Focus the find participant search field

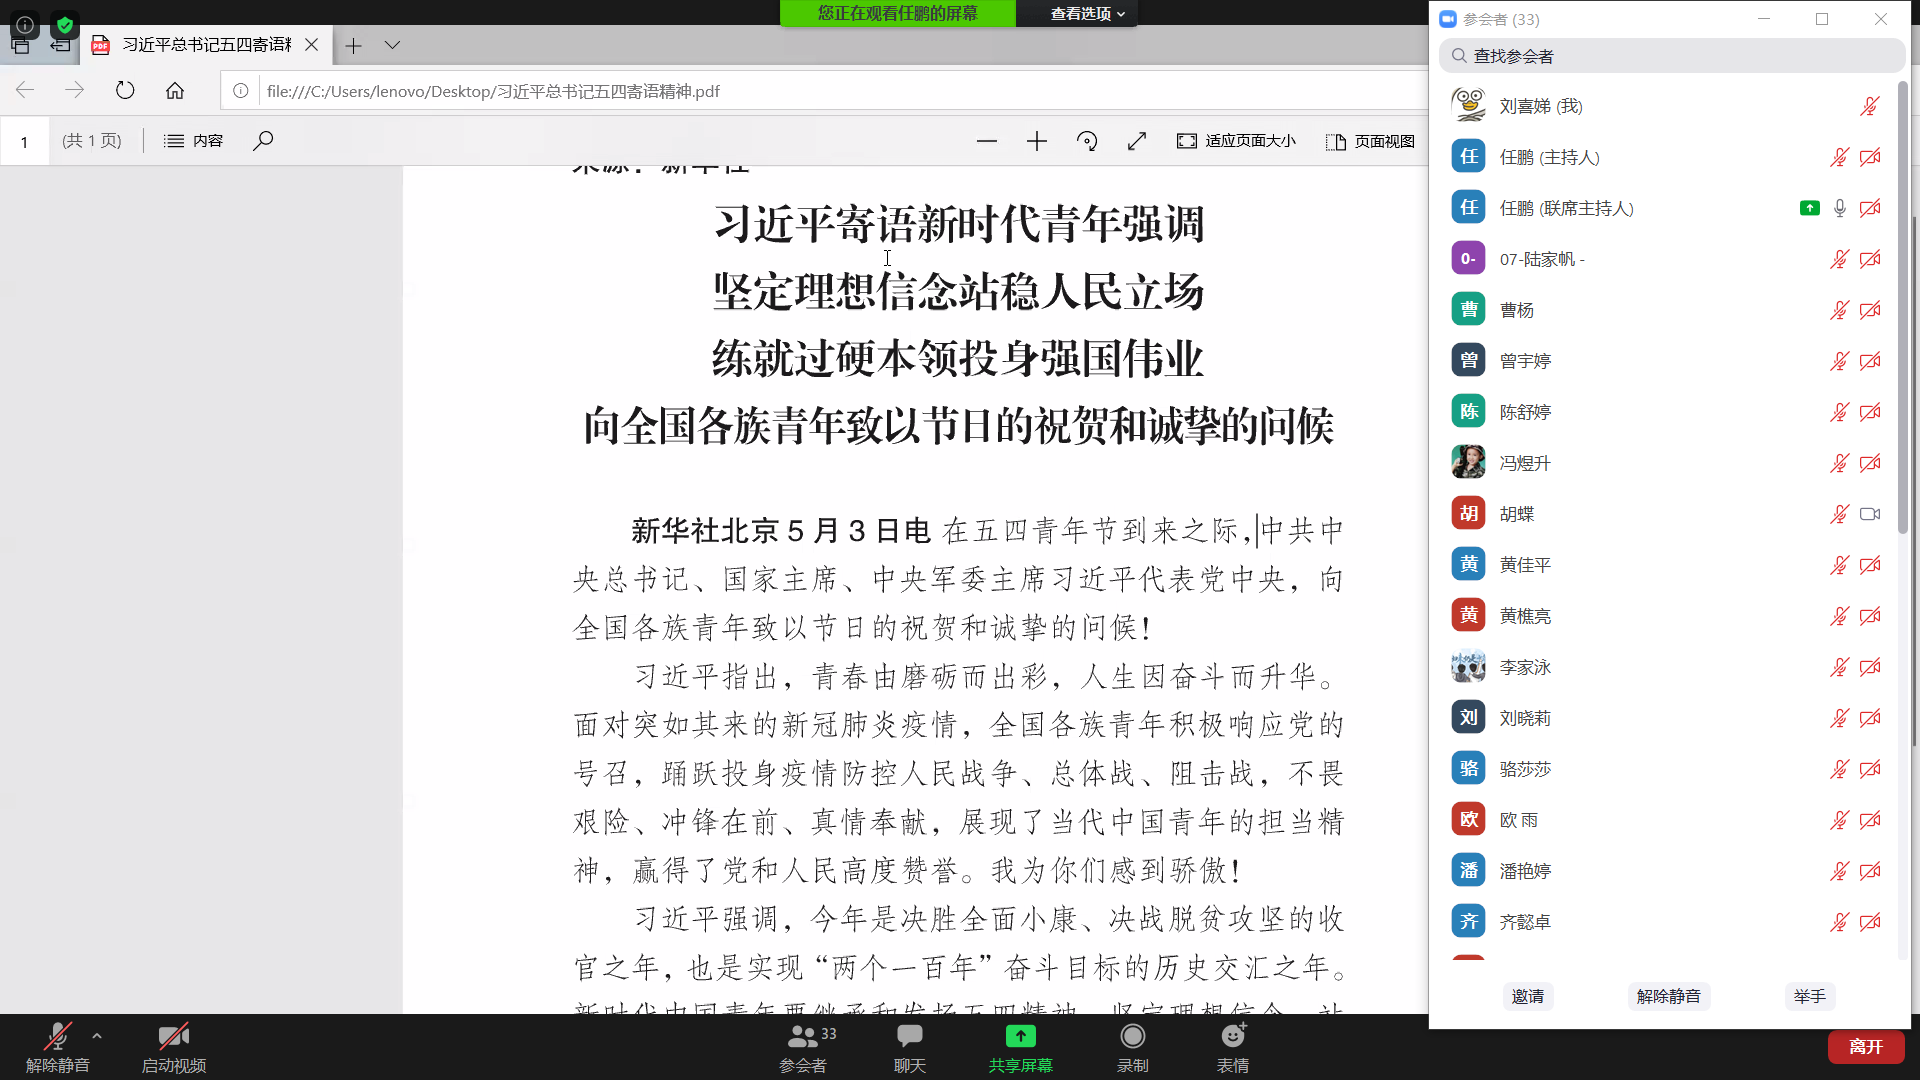click(x=1672, y=56)
